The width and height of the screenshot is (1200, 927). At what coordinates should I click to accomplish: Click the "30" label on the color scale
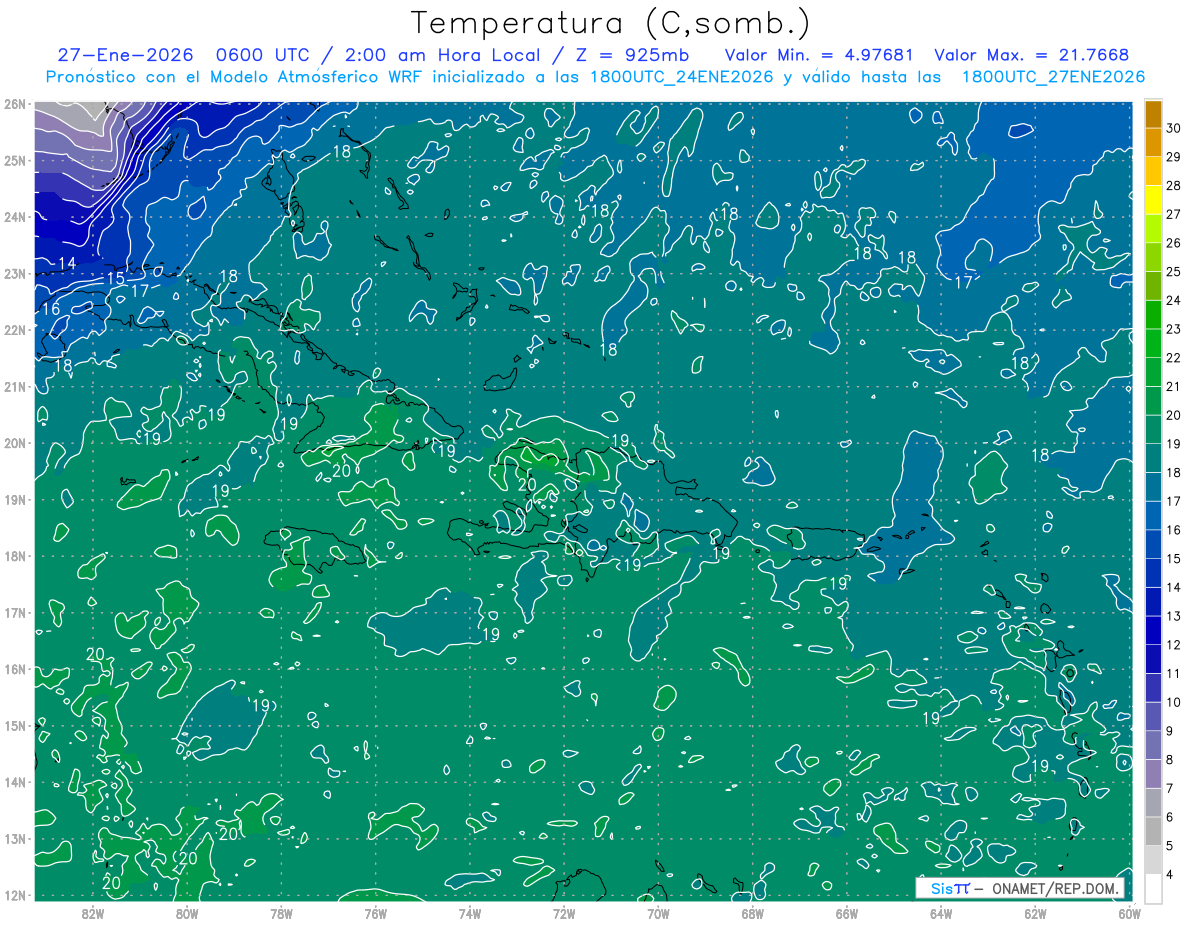tap(1174, 128)
